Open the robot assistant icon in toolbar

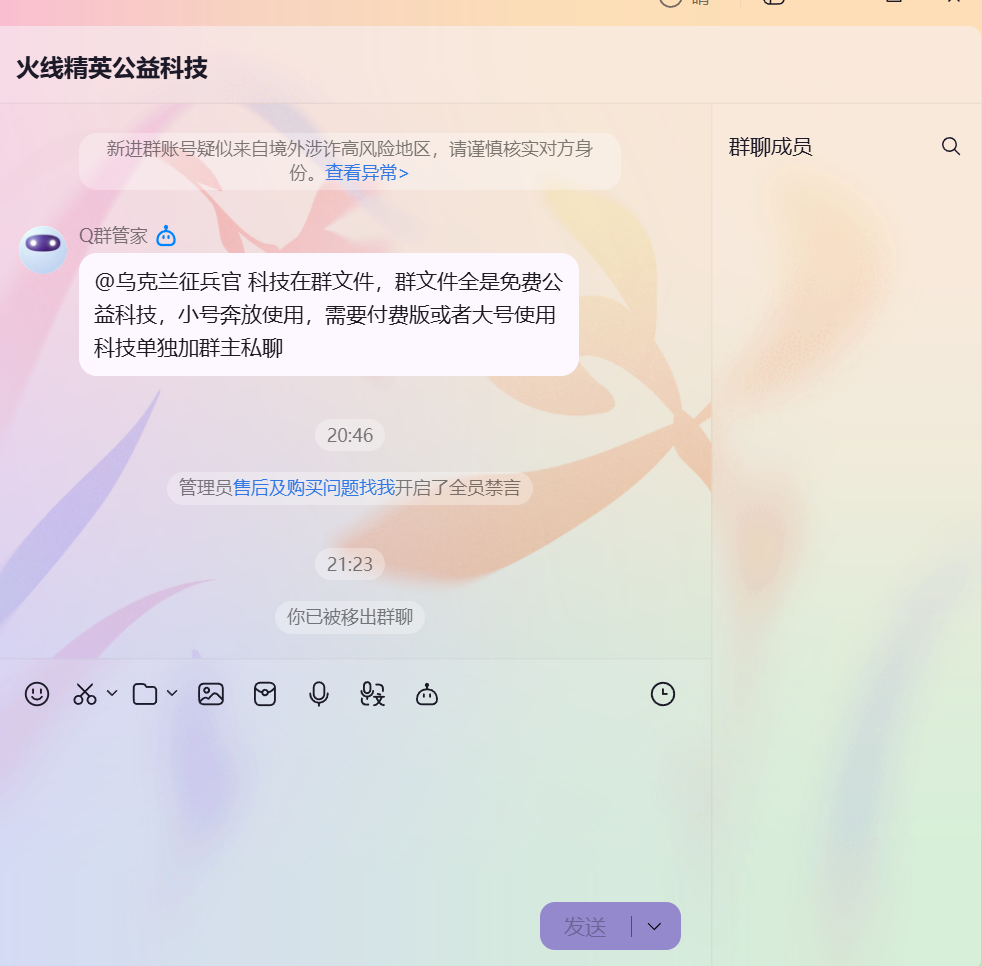pyautogui.click(x=427, y=694)
